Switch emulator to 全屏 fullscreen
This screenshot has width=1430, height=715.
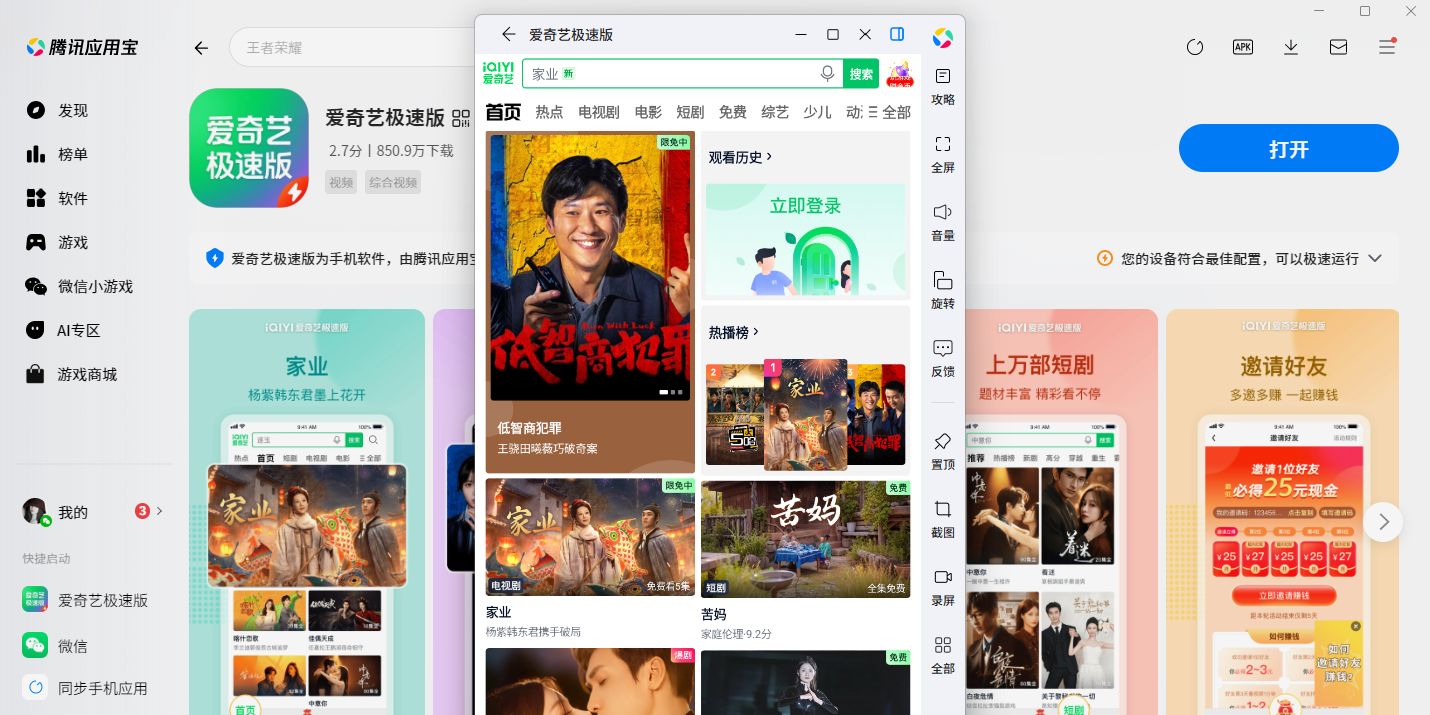[x=942, y=154]
